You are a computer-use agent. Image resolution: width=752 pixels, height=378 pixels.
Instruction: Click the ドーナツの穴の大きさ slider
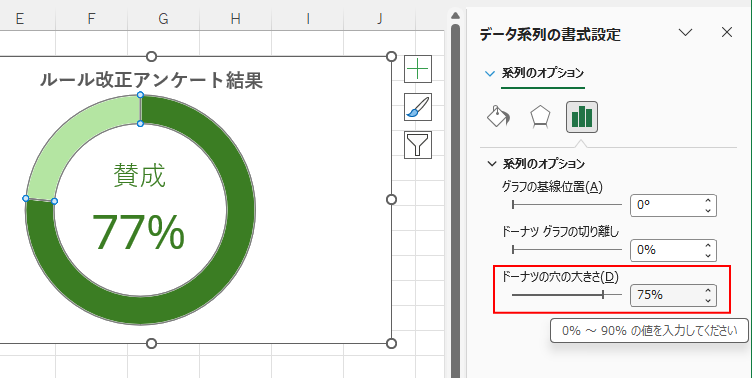[x=566, y=295]
